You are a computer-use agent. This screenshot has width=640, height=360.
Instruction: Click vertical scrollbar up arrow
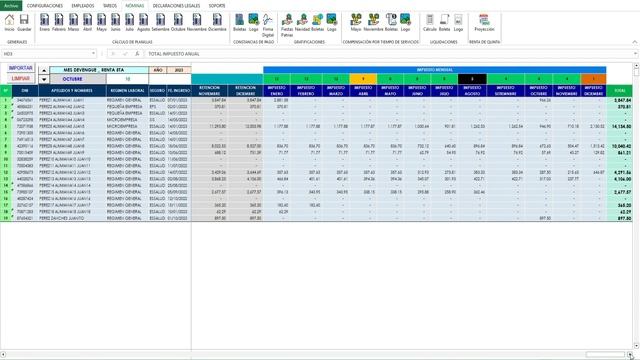tap(636, 65)
